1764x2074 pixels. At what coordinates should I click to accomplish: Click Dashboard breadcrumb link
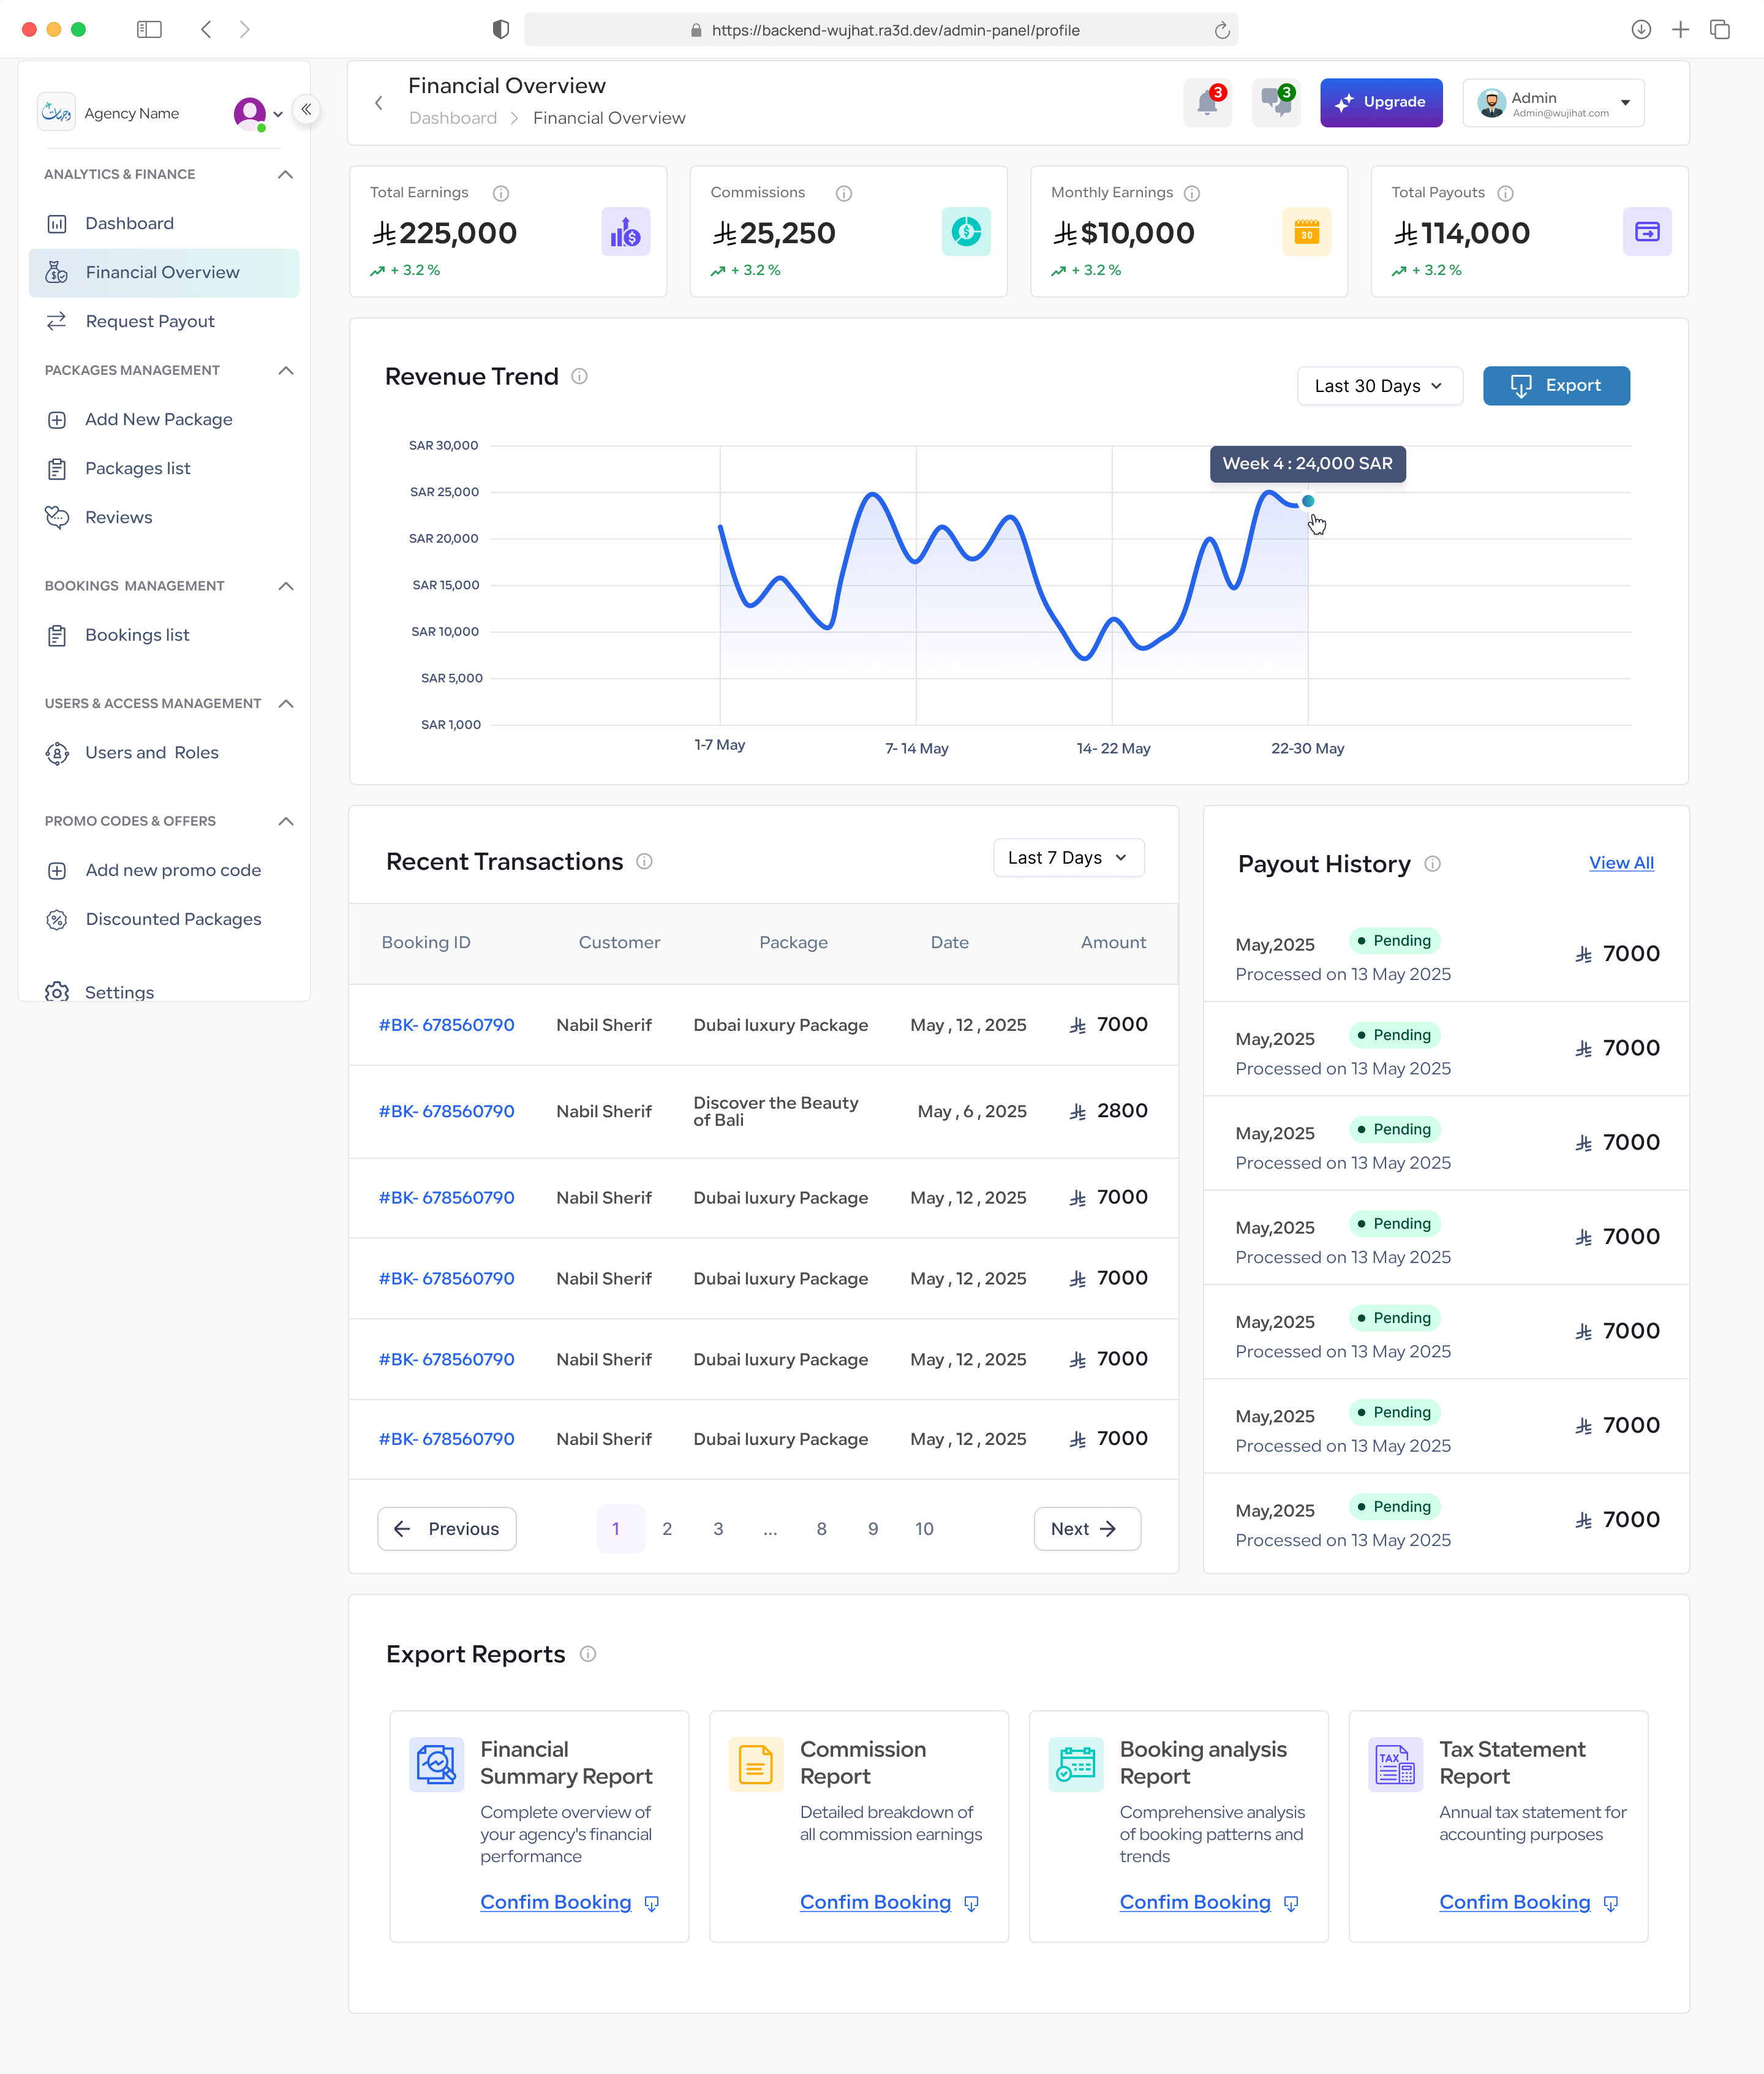(x=453, y=118)
